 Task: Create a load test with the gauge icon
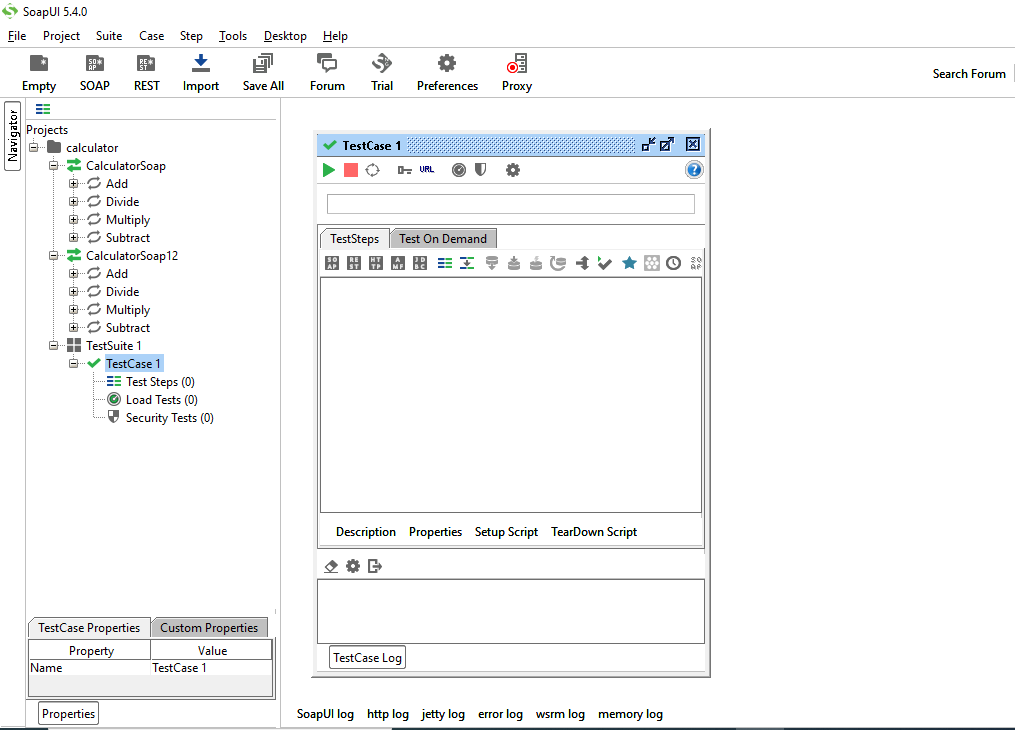click(x=458, y=170)
